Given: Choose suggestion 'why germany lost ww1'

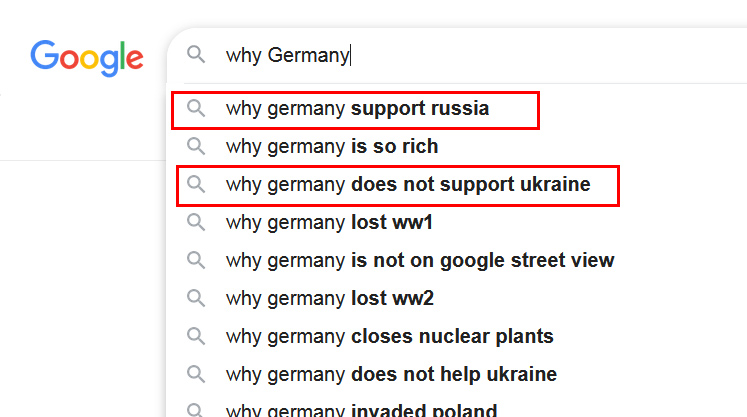Looking at the screenshot, I should (329, 223).
